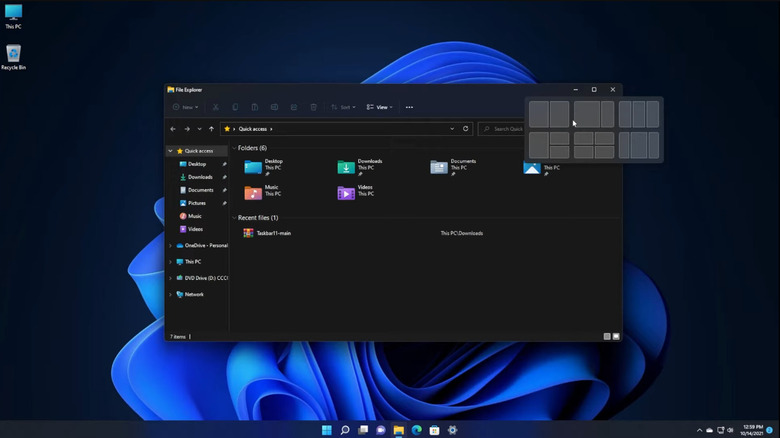
Task: Open the See more (three dots) menu
Action: tap(409, 107)
